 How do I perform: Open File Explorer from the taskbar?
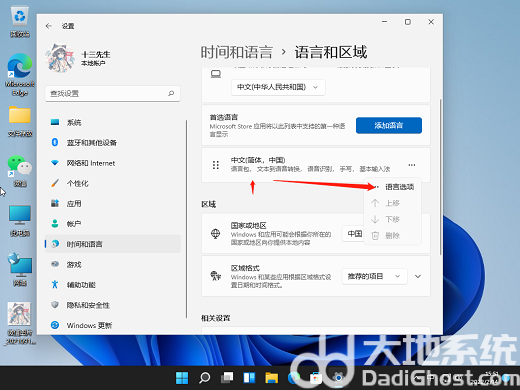pyautogui.click(x=272, y=378)
